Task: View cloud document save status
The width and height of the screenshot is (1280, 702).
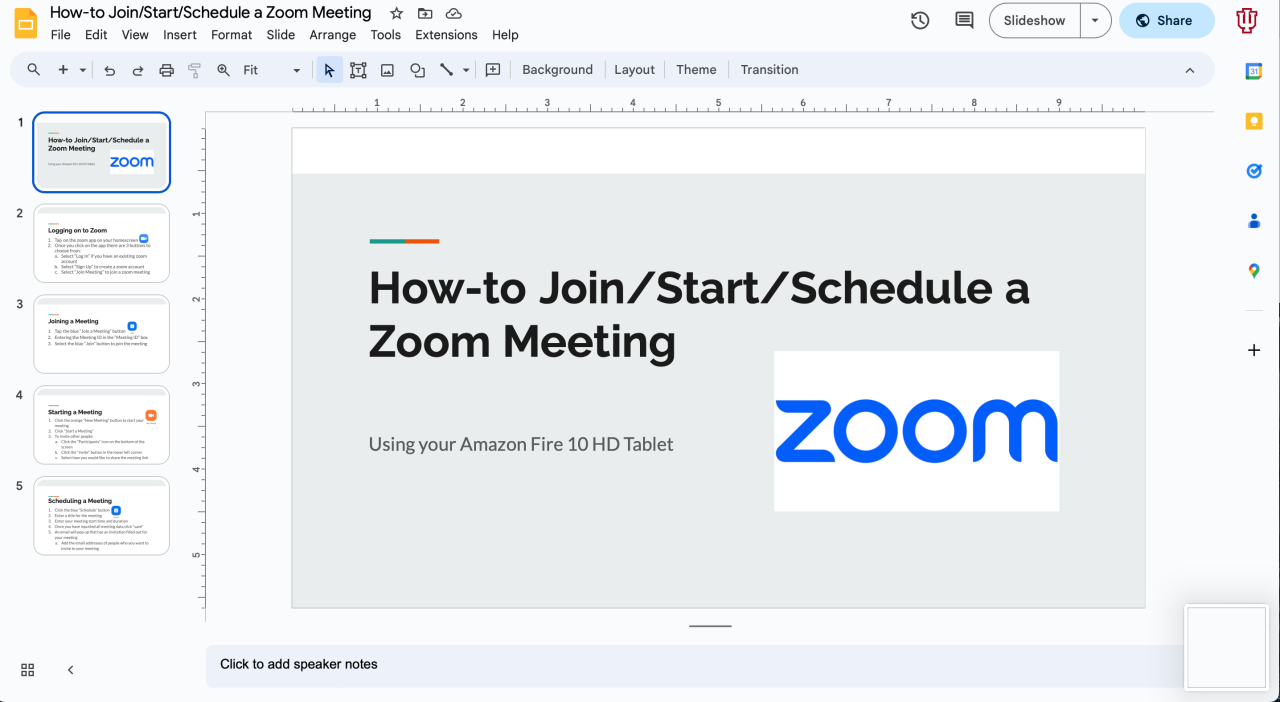Action: click(x=454, y=13)
